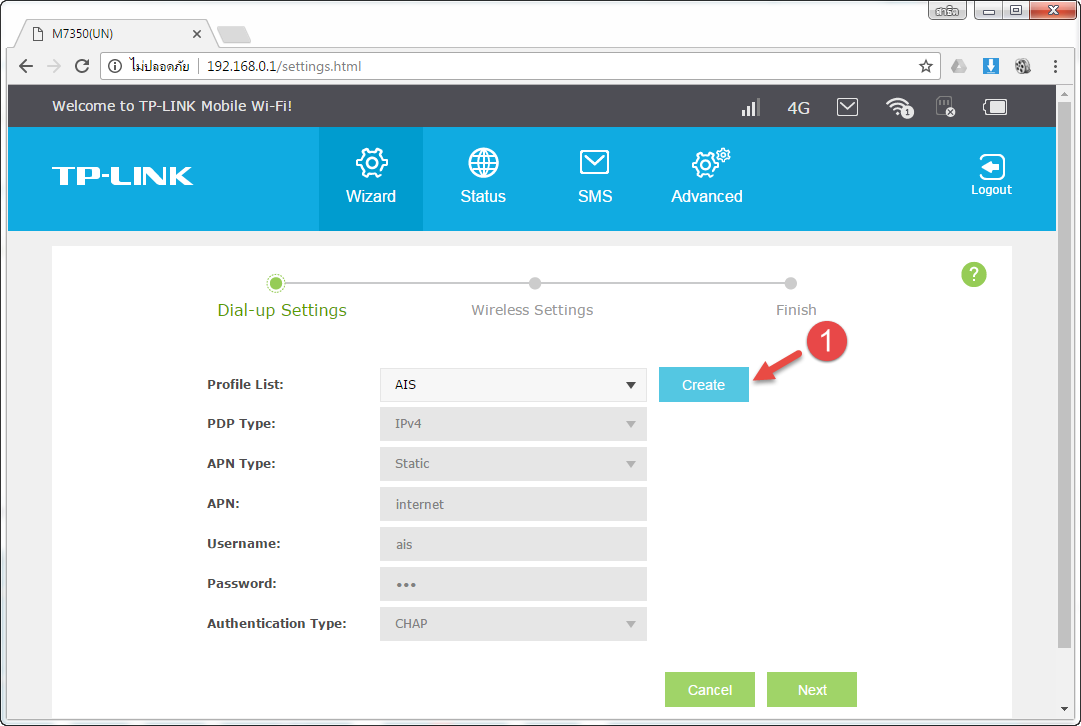Click the Username label
The height and width of the screenshot is (726, 1081).
click(243, 544)
